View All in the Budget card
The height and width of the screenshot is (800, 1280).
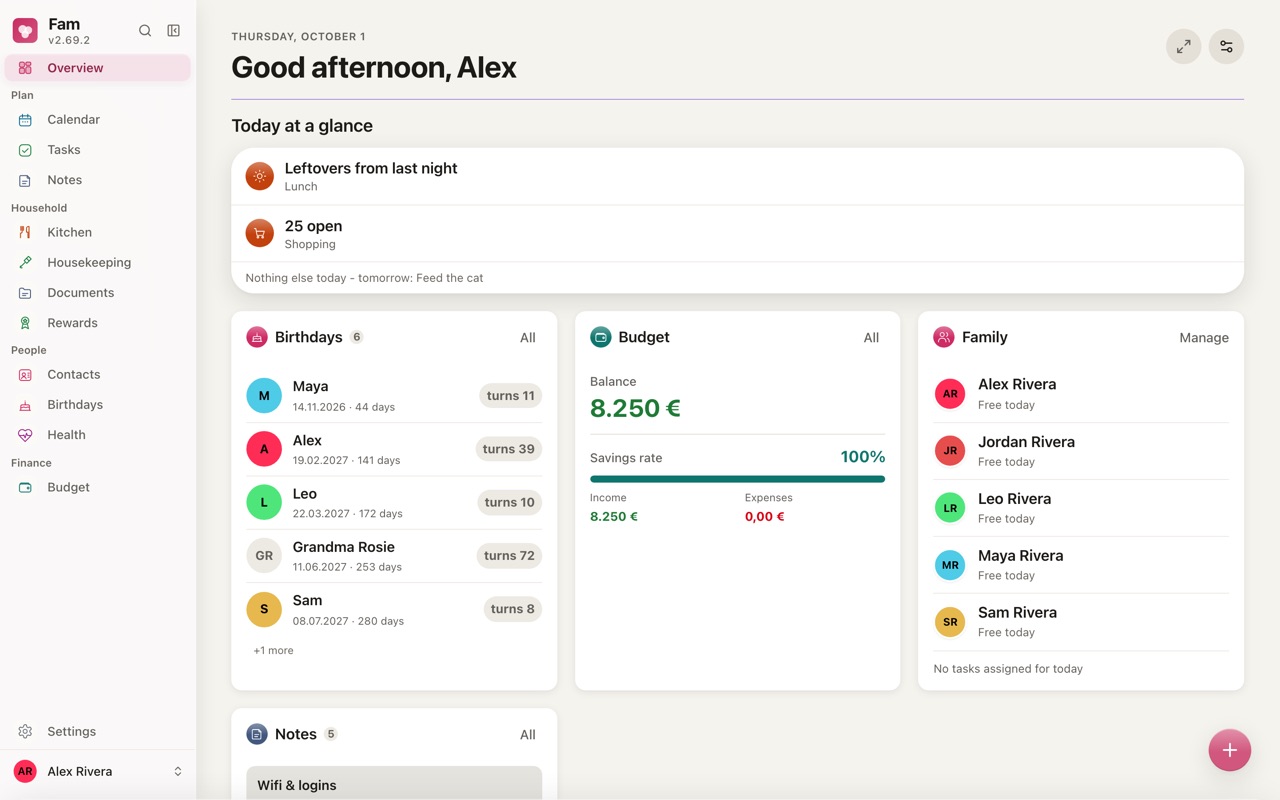click(871, 338)
